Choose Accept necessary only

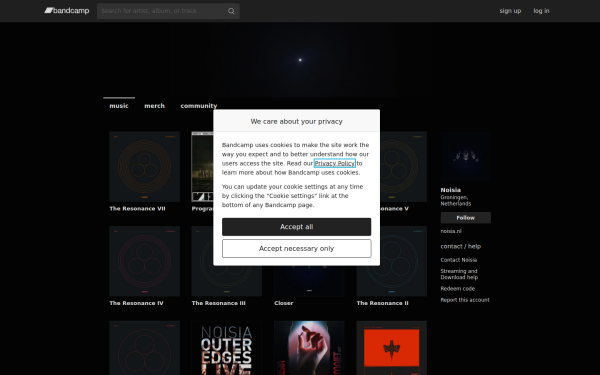point(297,248)
